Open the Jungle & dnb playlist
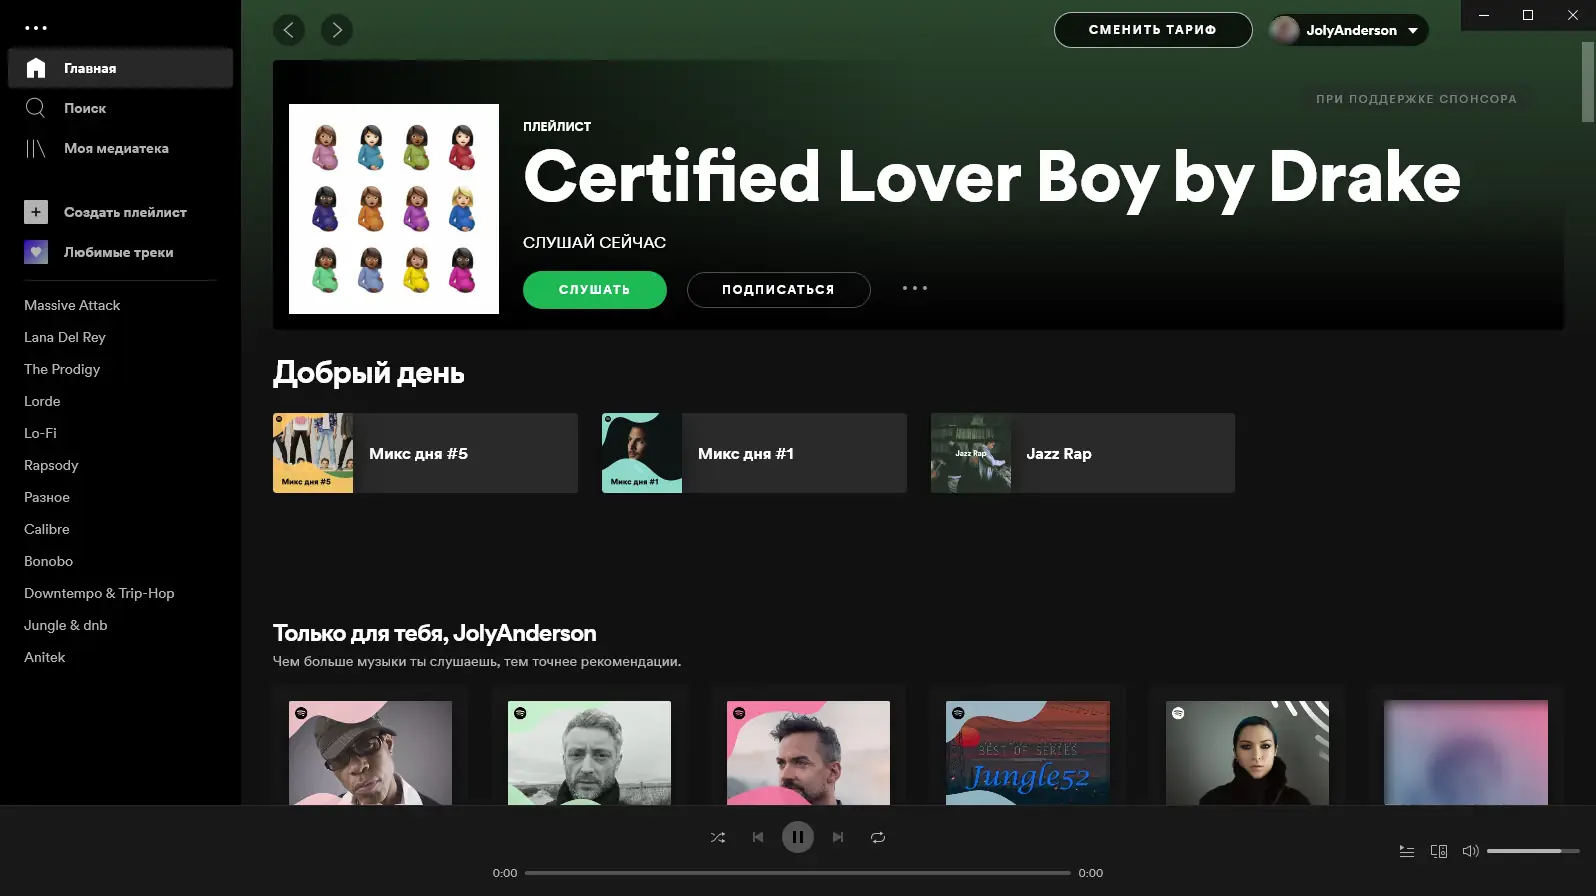The width and height of the screenshot is (1596, 896). pos(66,625)
